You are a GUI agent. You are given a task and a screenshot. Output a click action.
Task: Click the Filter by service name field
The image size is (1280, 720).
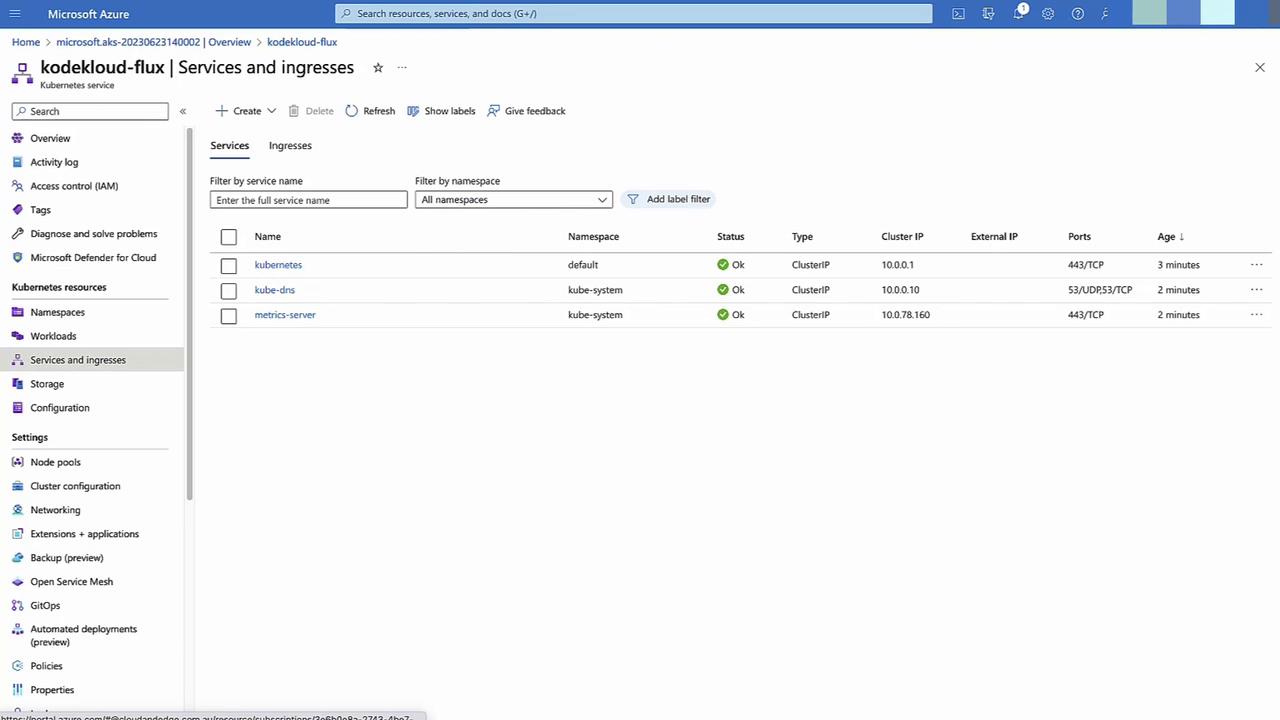click(309, 200)
